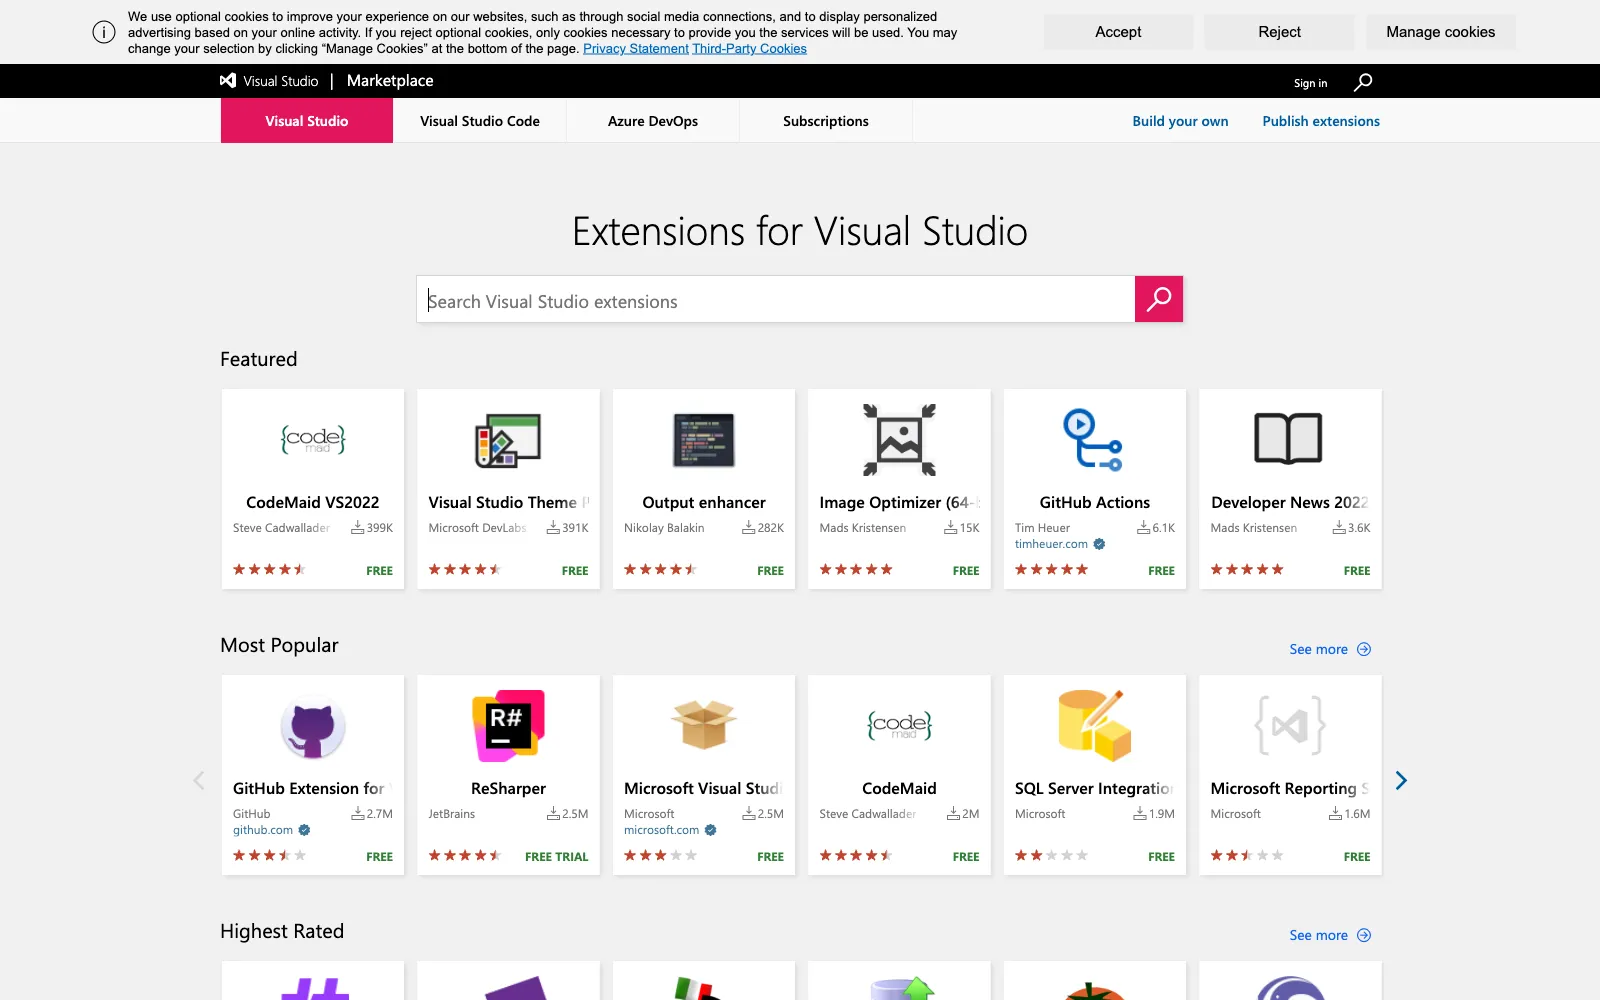Open the Microsoft Visual Studio Installer box icon
This screenshot has height=1000, width=1600.
[x=704, y=724]
